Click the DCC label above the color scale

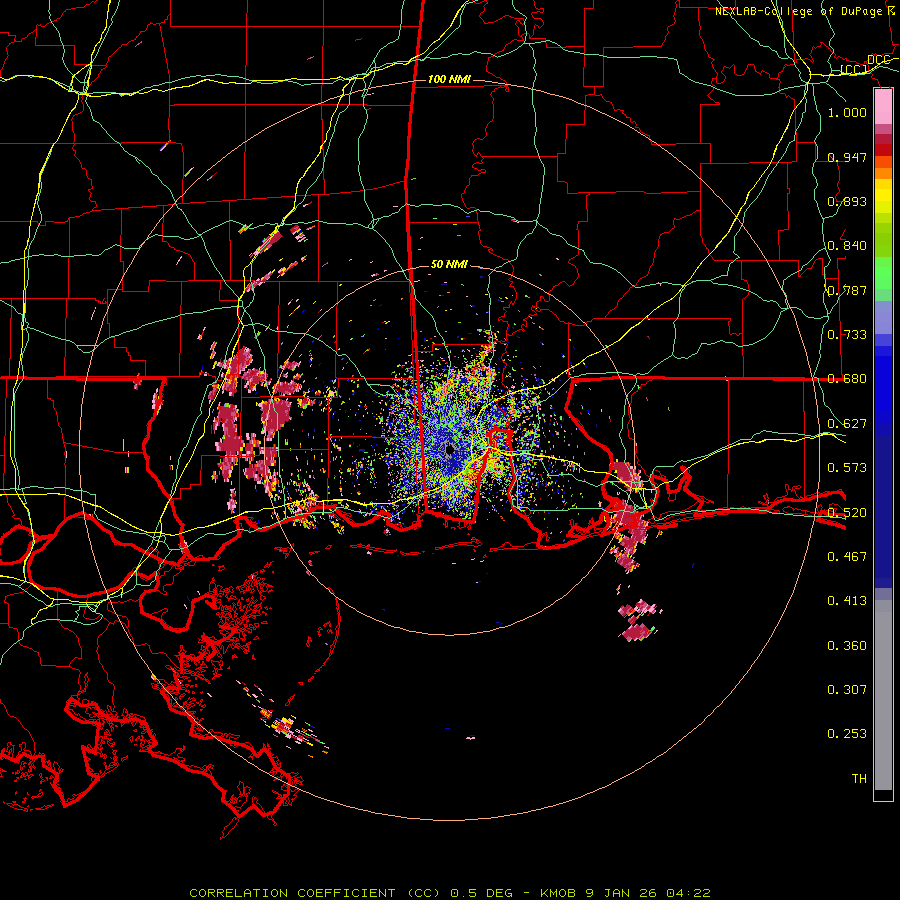879,60
